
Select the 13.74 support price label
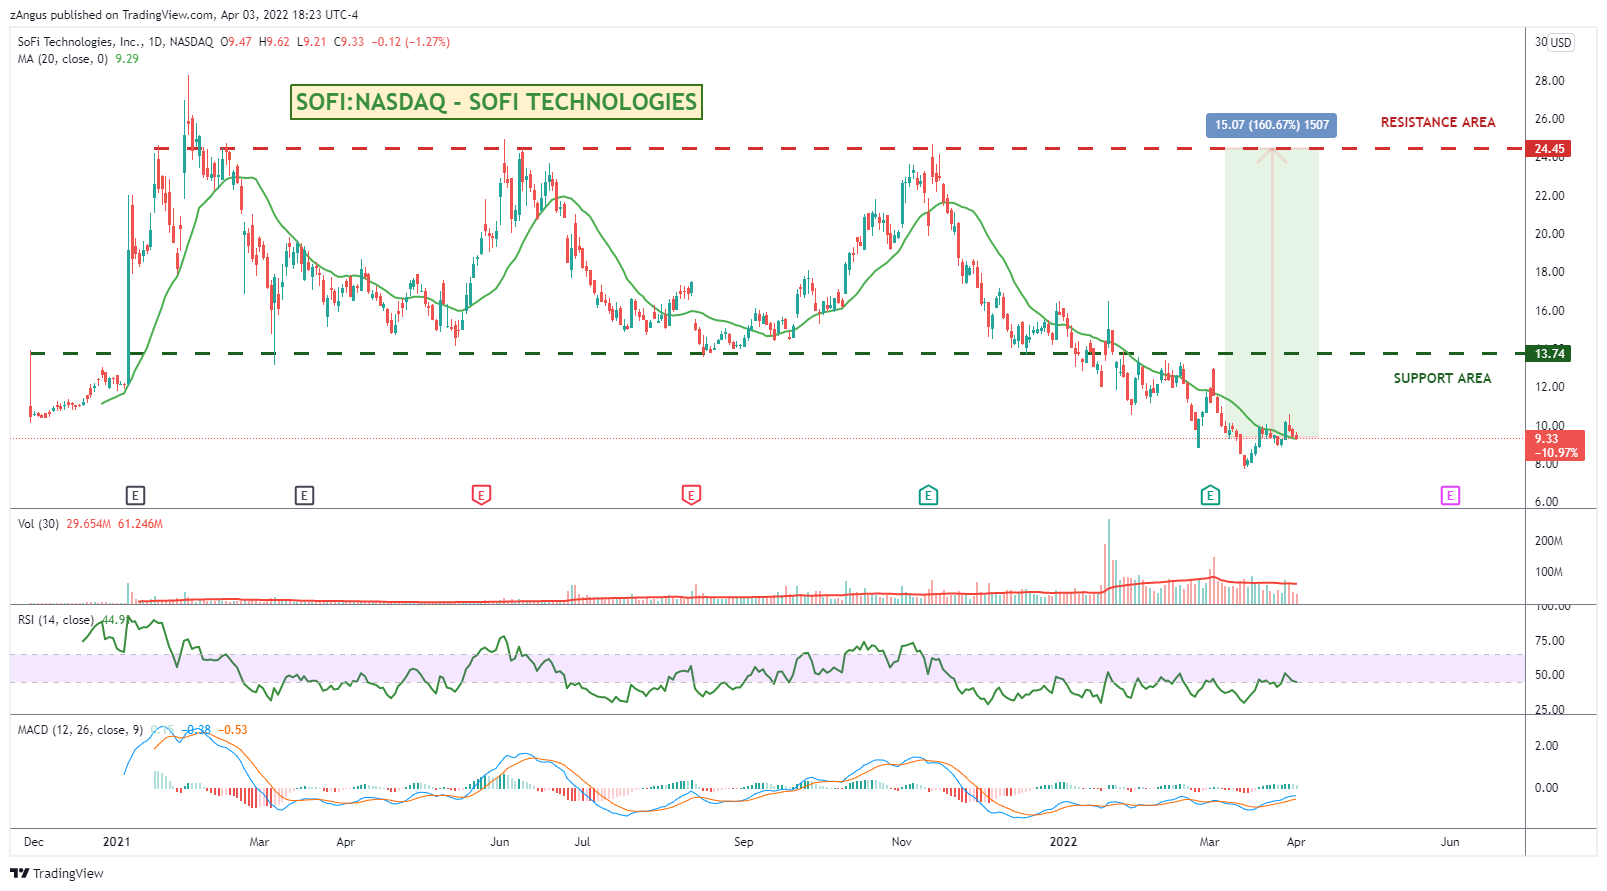1549,353
